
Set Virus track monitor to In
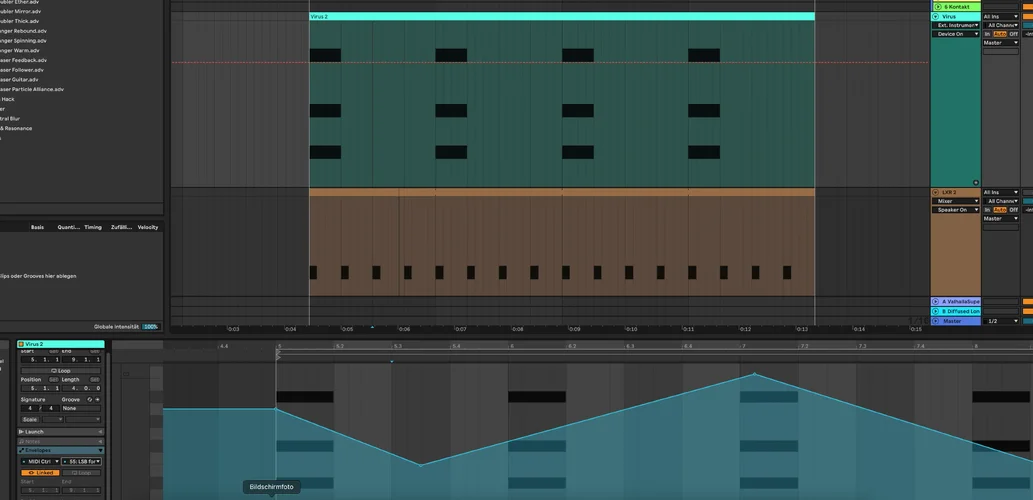click(x=988, y=34)
